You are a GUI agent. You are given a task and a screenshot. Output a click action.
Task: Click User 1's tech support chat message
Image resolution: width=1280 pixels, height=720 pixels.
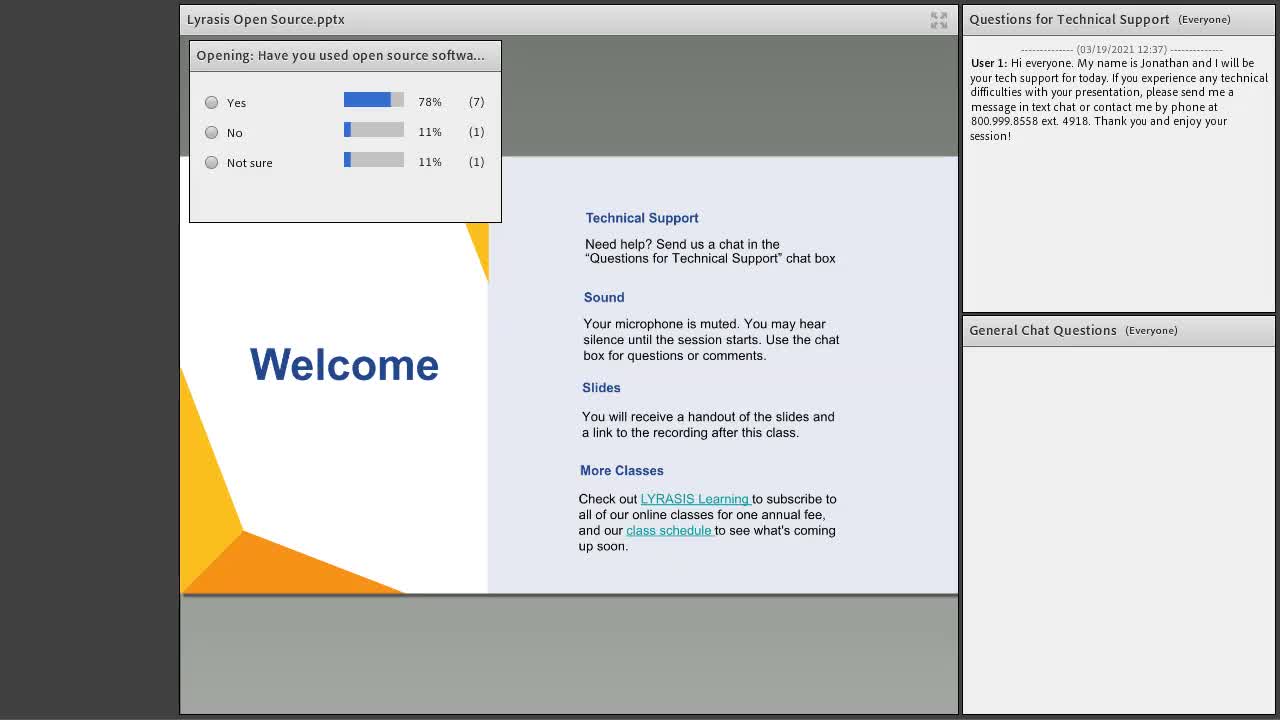tap(1119, 99)
